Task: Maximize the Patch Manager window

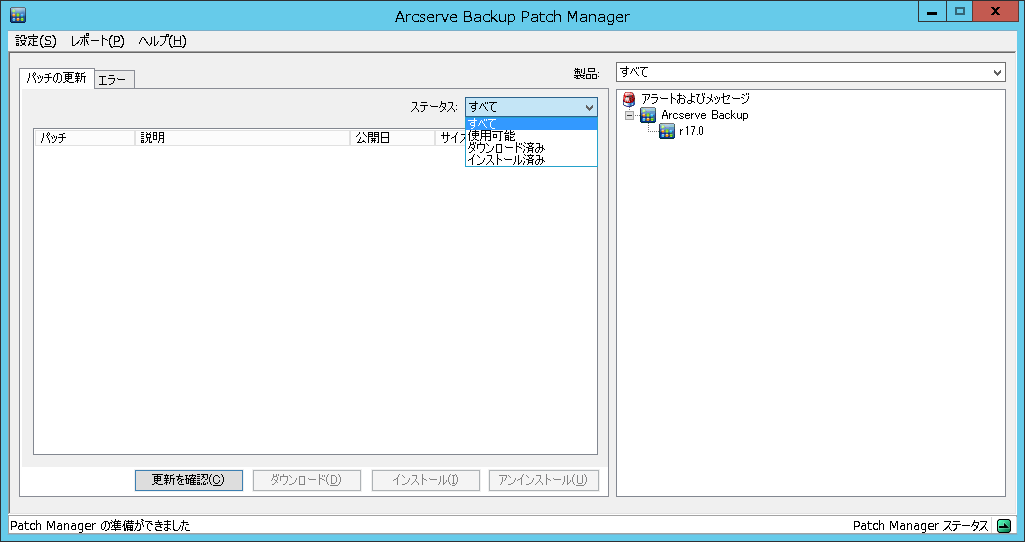Action: tap(959, 12)
